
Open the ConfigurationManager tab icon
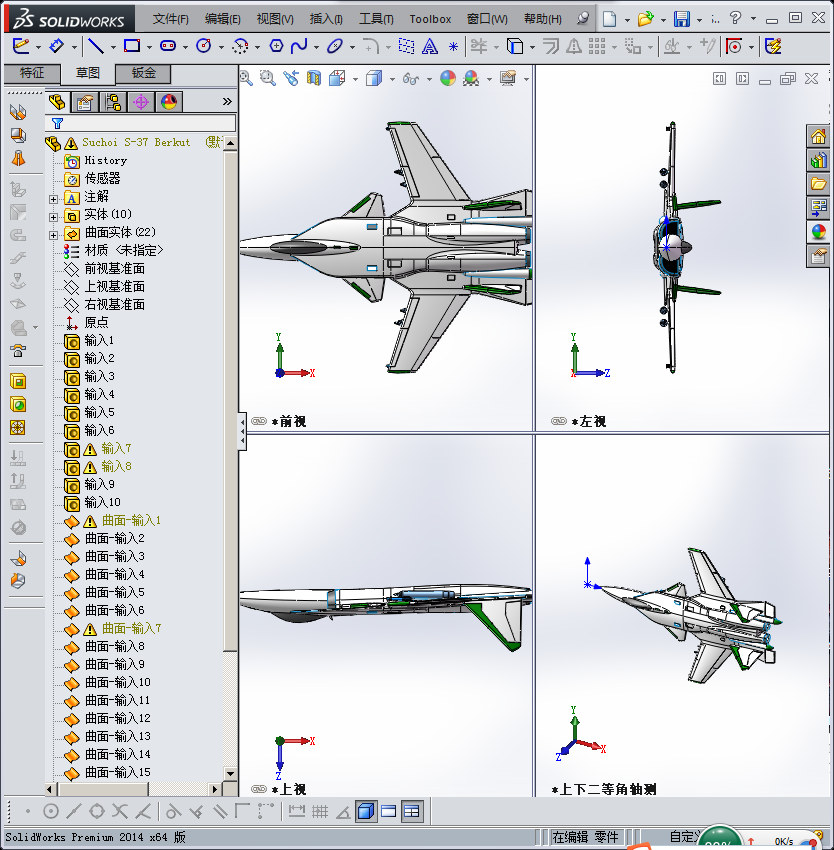point(113,102)
